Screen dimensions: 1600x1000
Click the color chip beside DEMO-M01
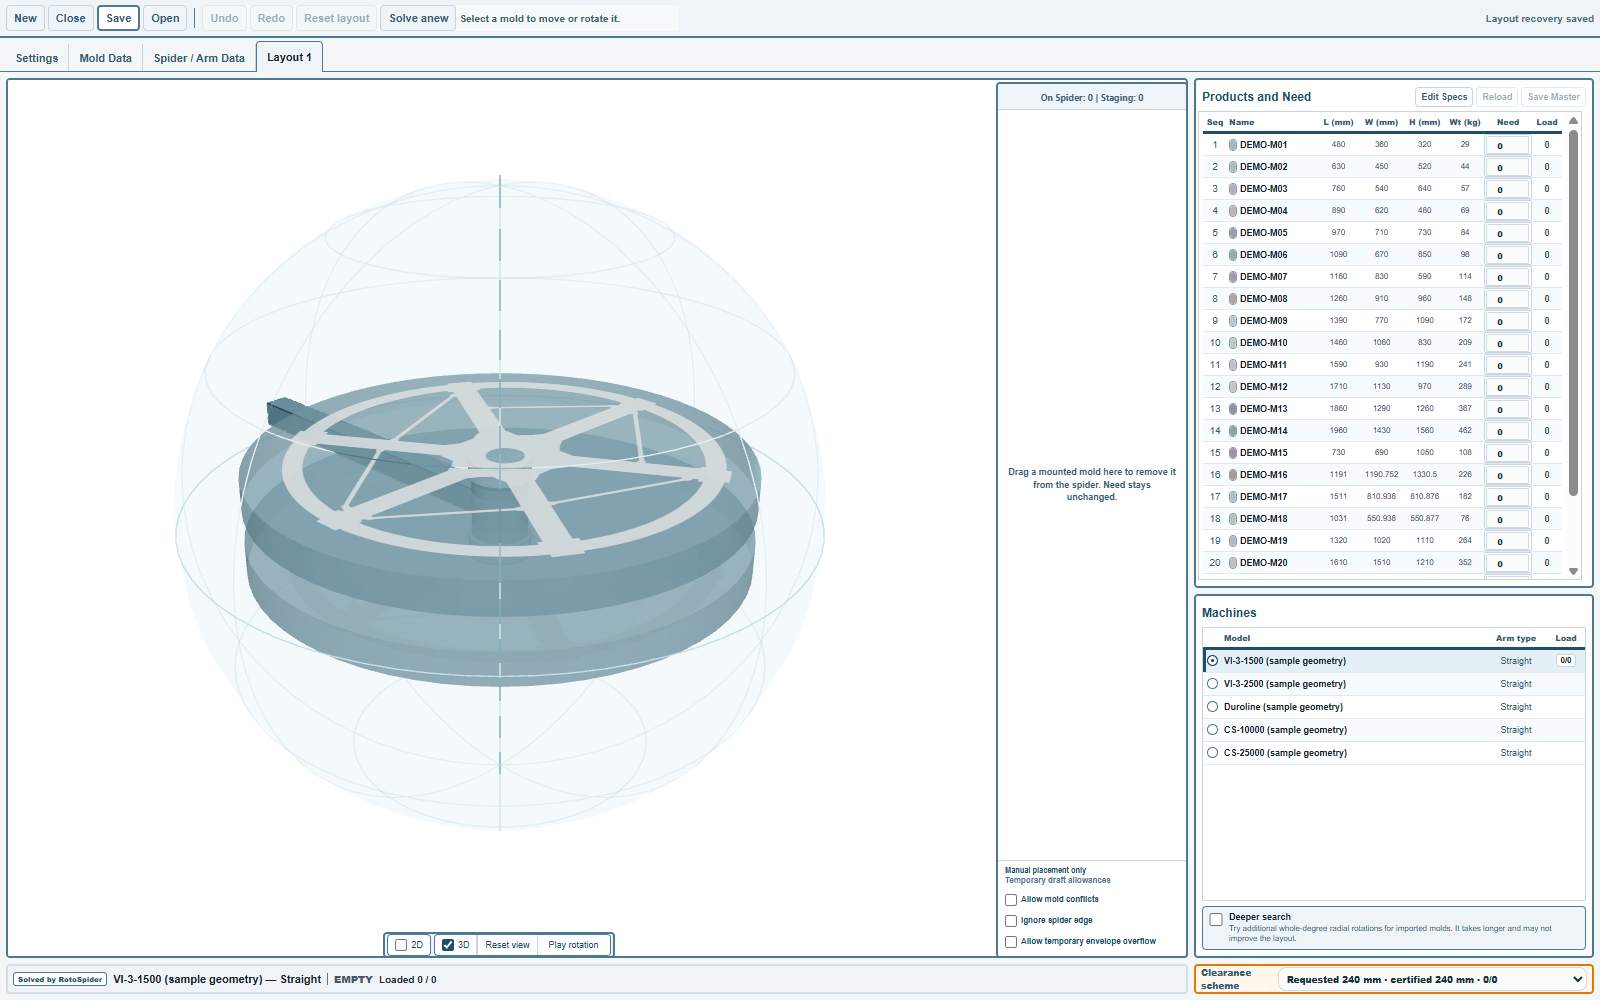(x=1233, y=145)
